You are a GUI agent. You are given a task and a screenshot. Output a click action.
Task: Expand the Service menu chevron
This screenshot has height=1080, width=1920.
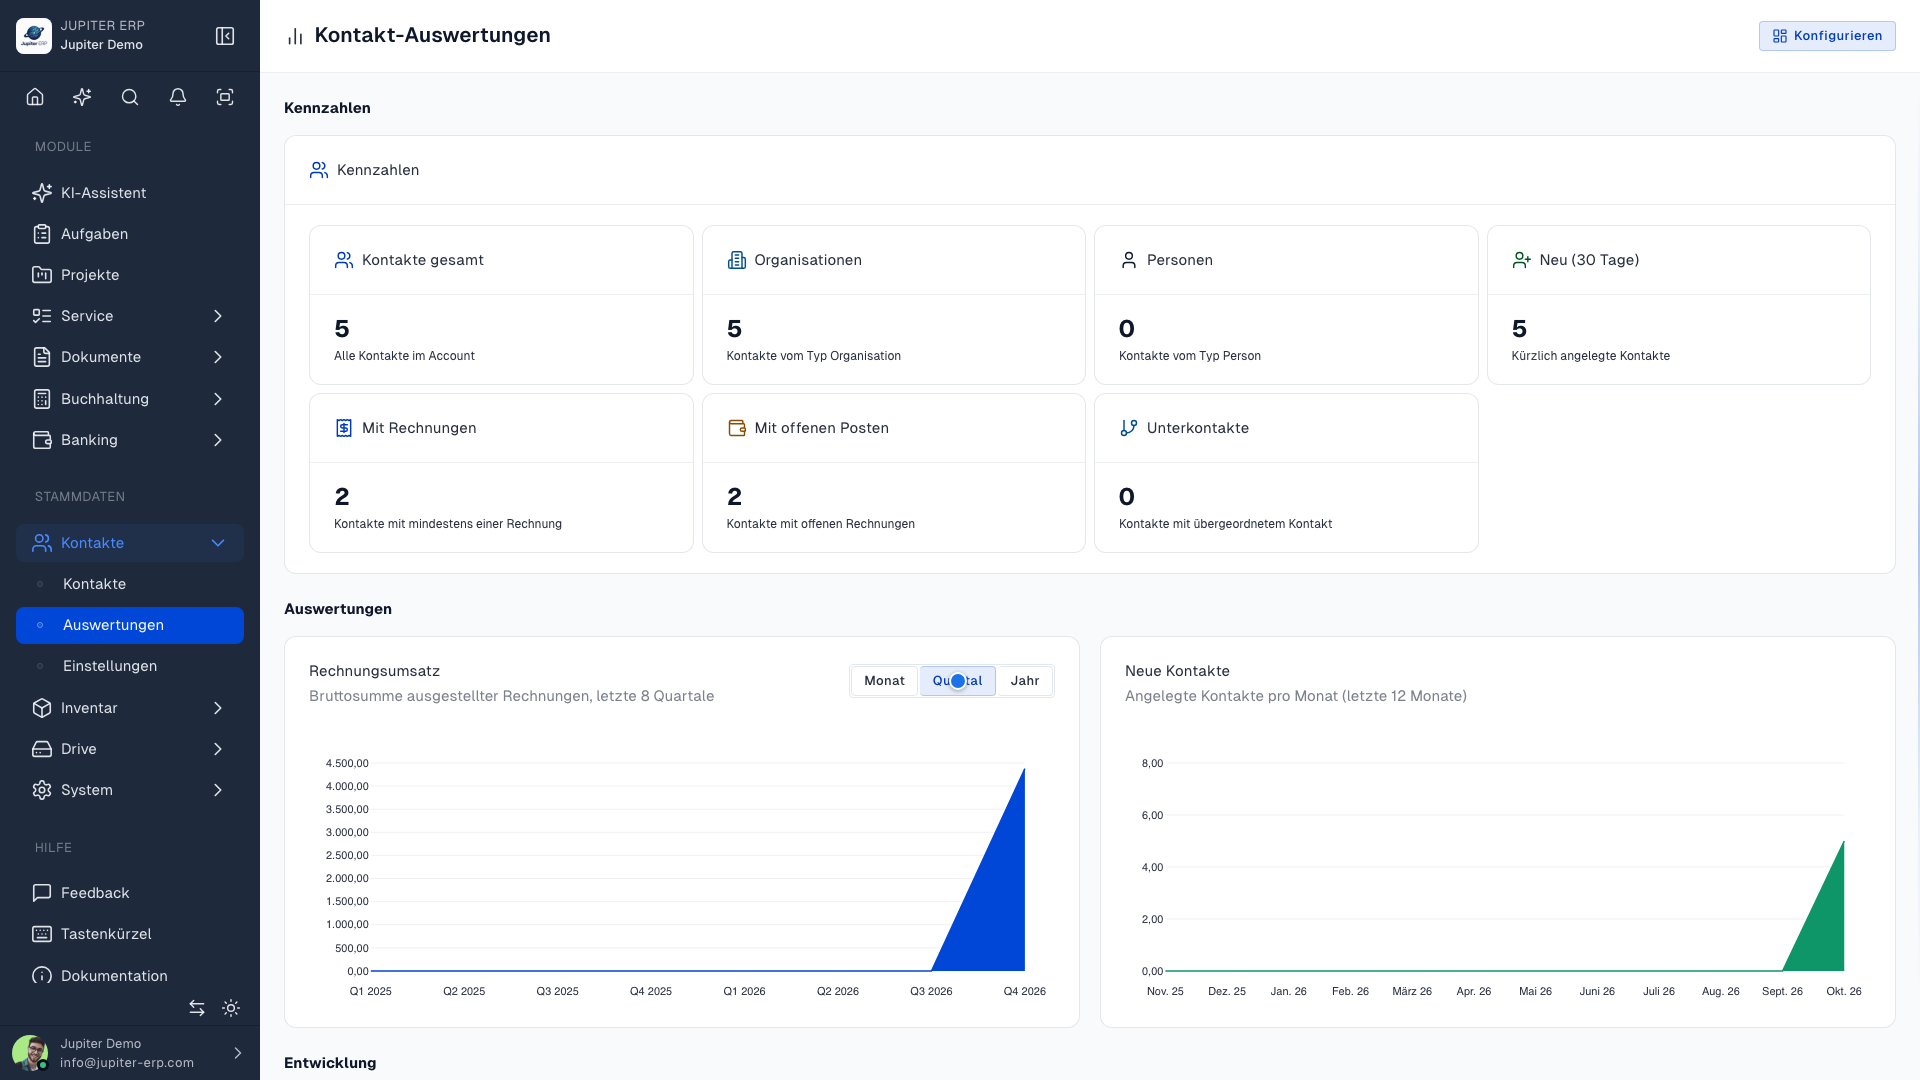tap(218, 316)
